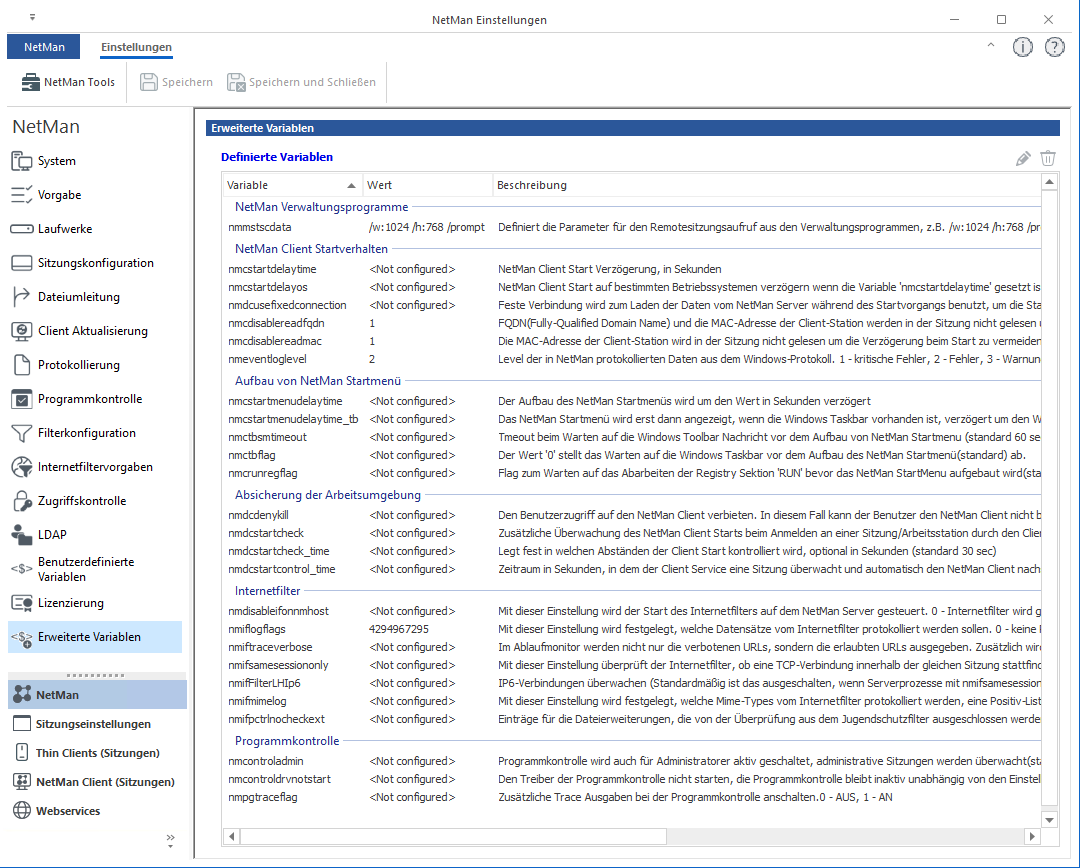Collapse the ribbon with the chevron arrow

(x=991, y=46)
